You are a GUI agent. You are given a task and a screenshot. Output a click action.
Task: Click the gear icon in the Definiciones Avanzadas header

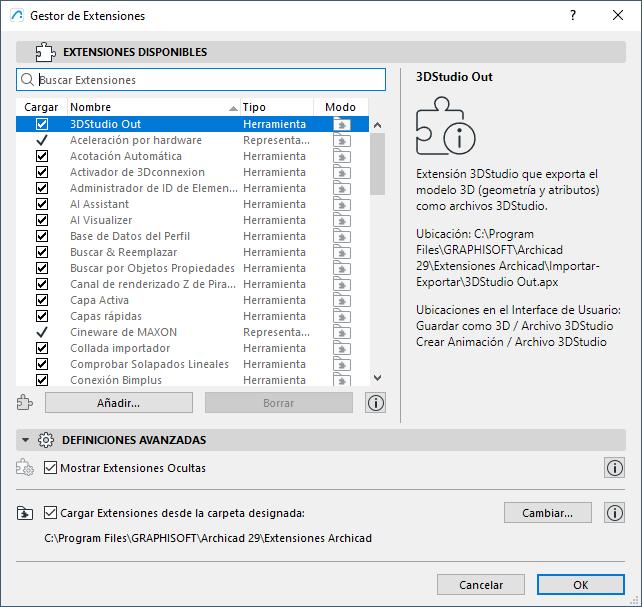45,440
